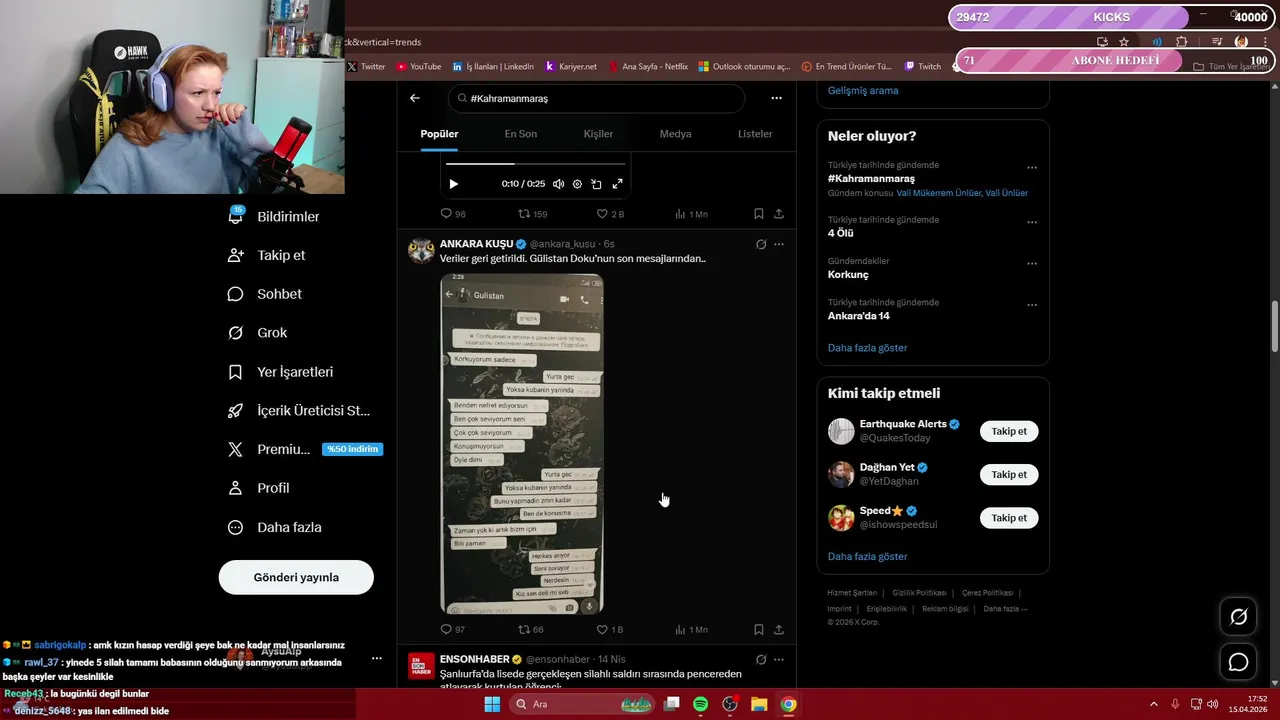Open options for Korkunç trend
This screenshot has height=720, width=1280.
pos(1032,264)
